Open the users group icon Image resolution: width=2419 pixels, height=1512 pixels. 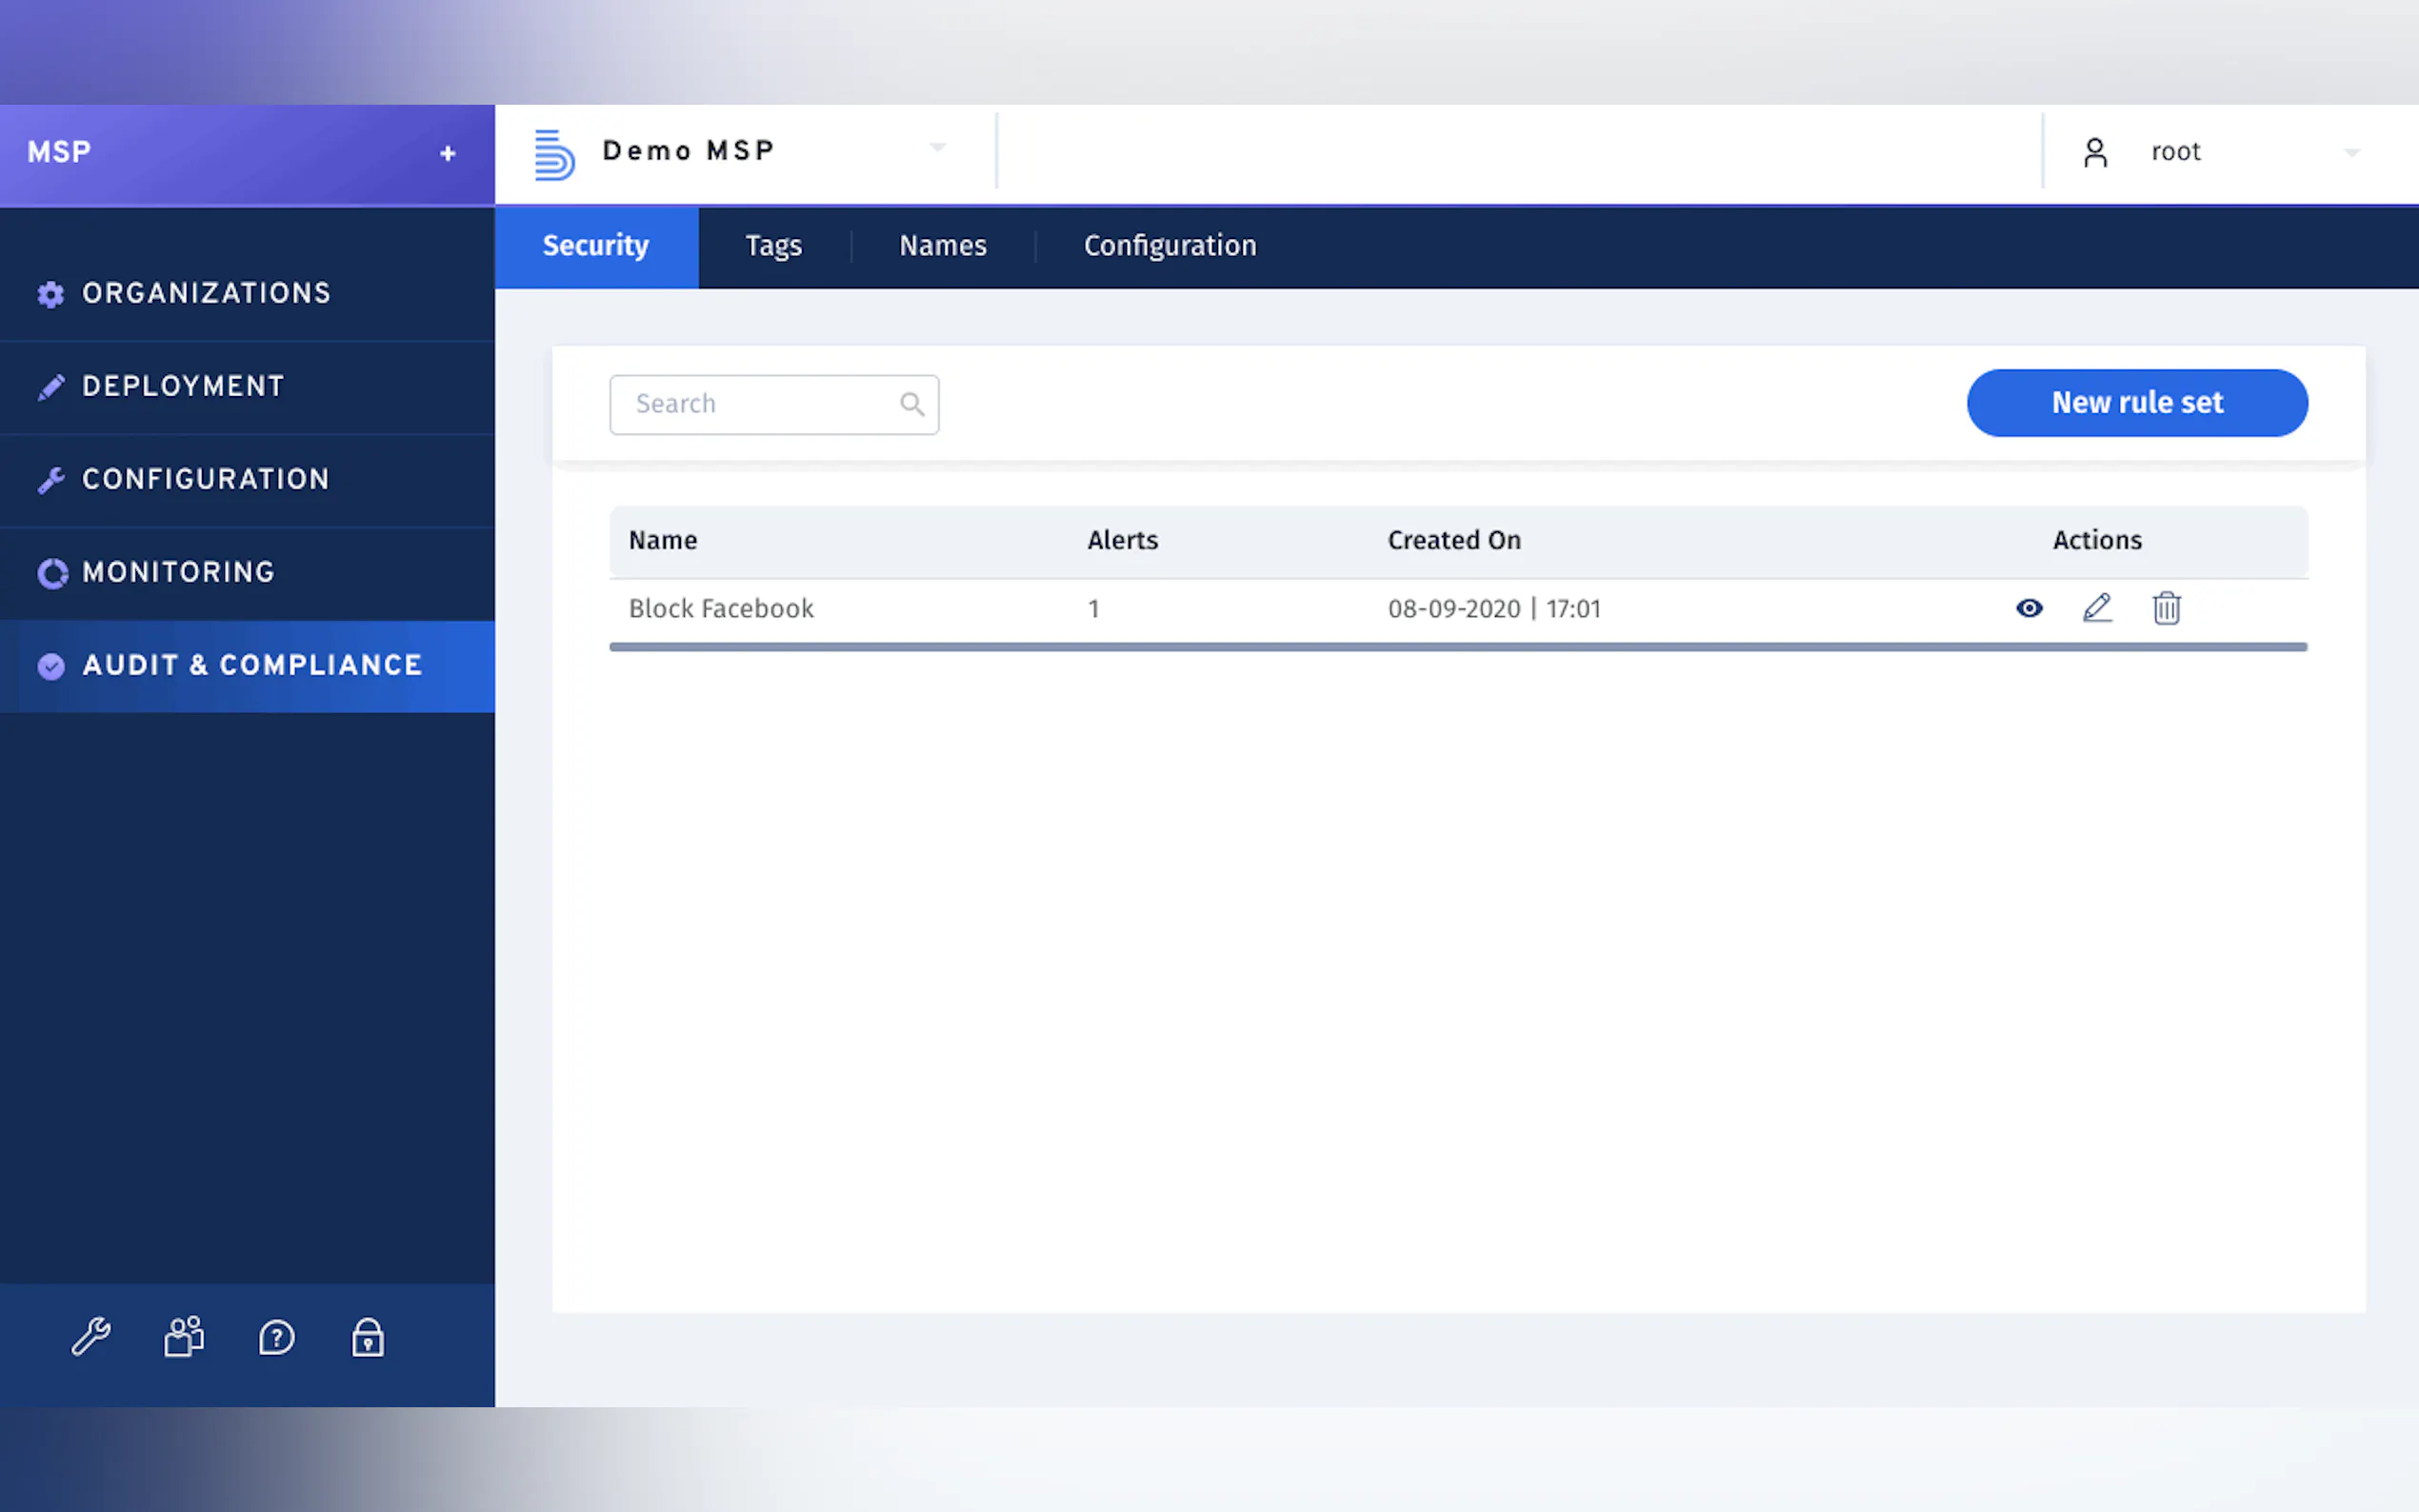184,1336
